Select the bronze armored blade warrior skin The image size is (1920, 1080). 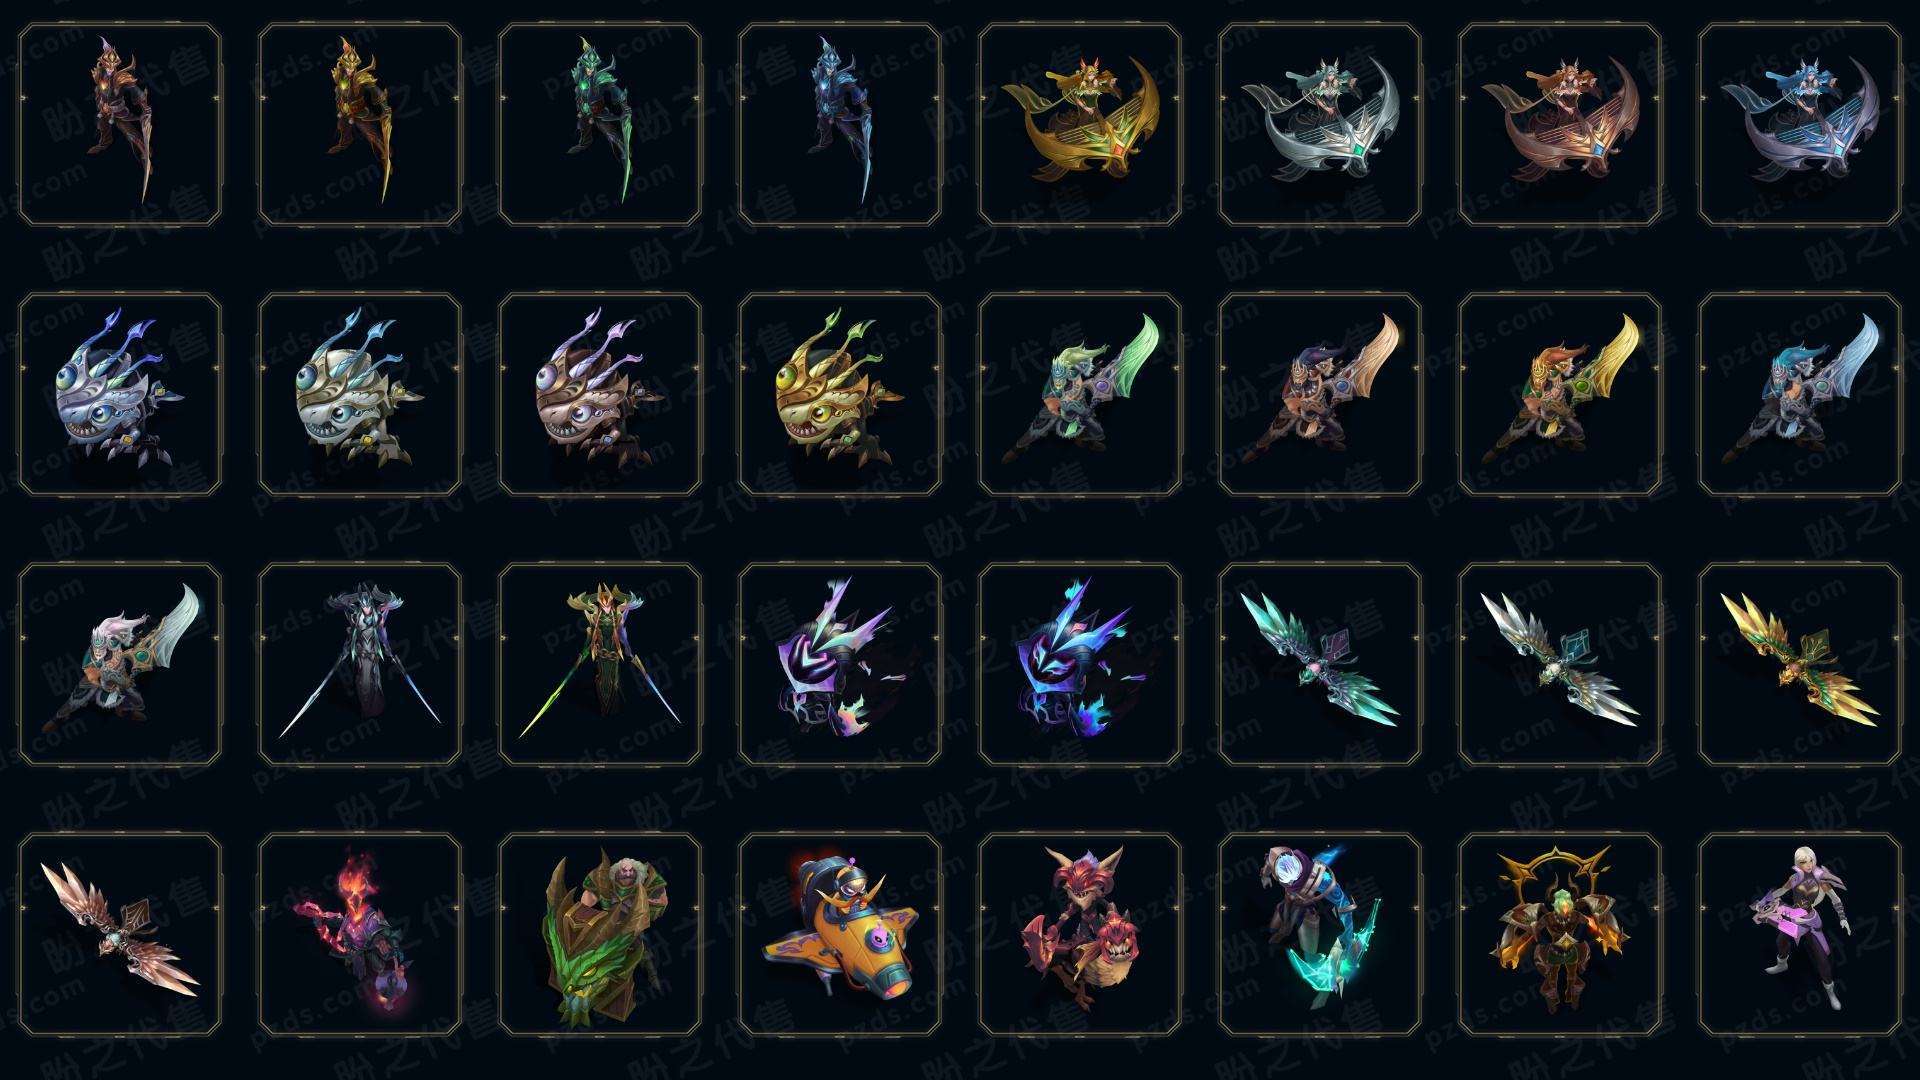pyautogui.click(x=120, y=125)
